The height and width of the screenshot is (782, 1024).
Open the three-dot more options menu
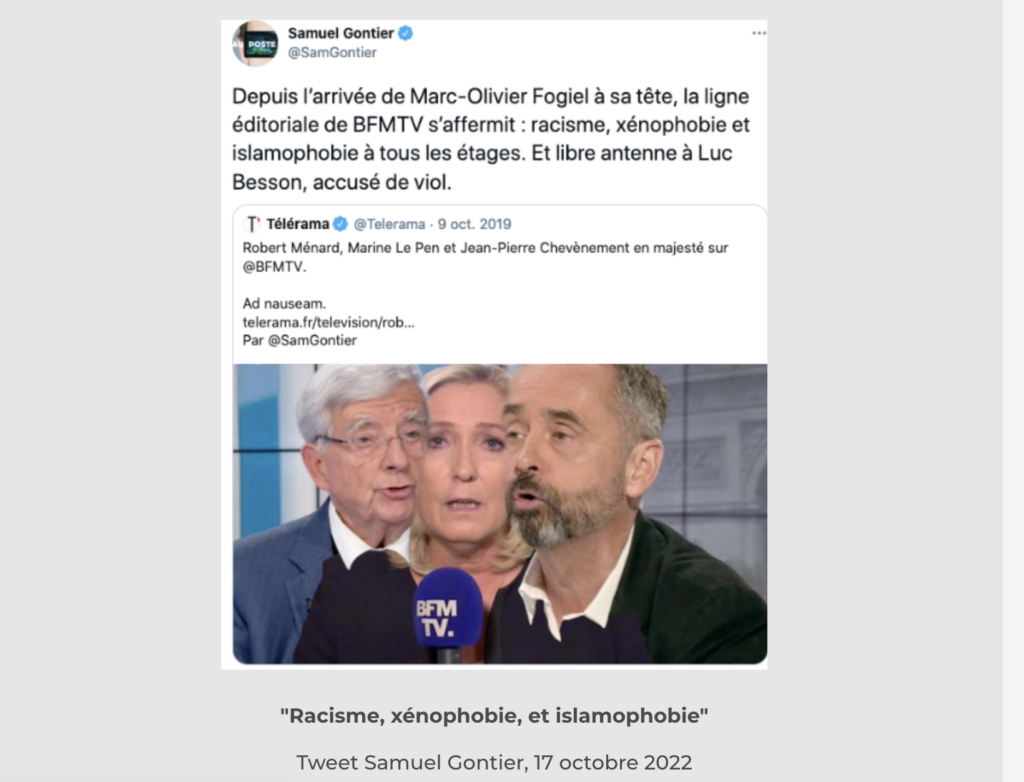click(758, 33)
